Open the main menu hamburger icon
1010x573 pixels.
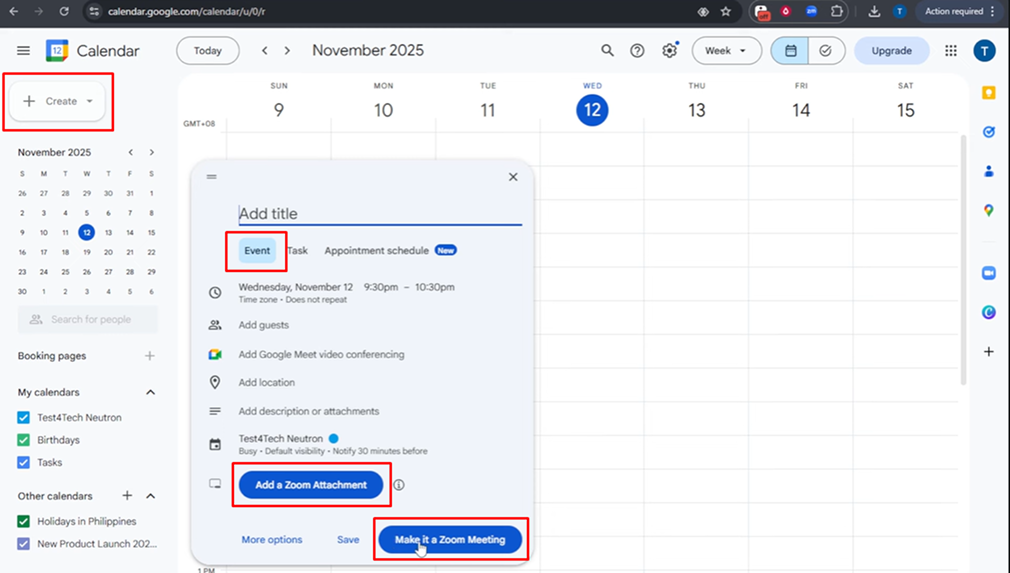[23, 50]
